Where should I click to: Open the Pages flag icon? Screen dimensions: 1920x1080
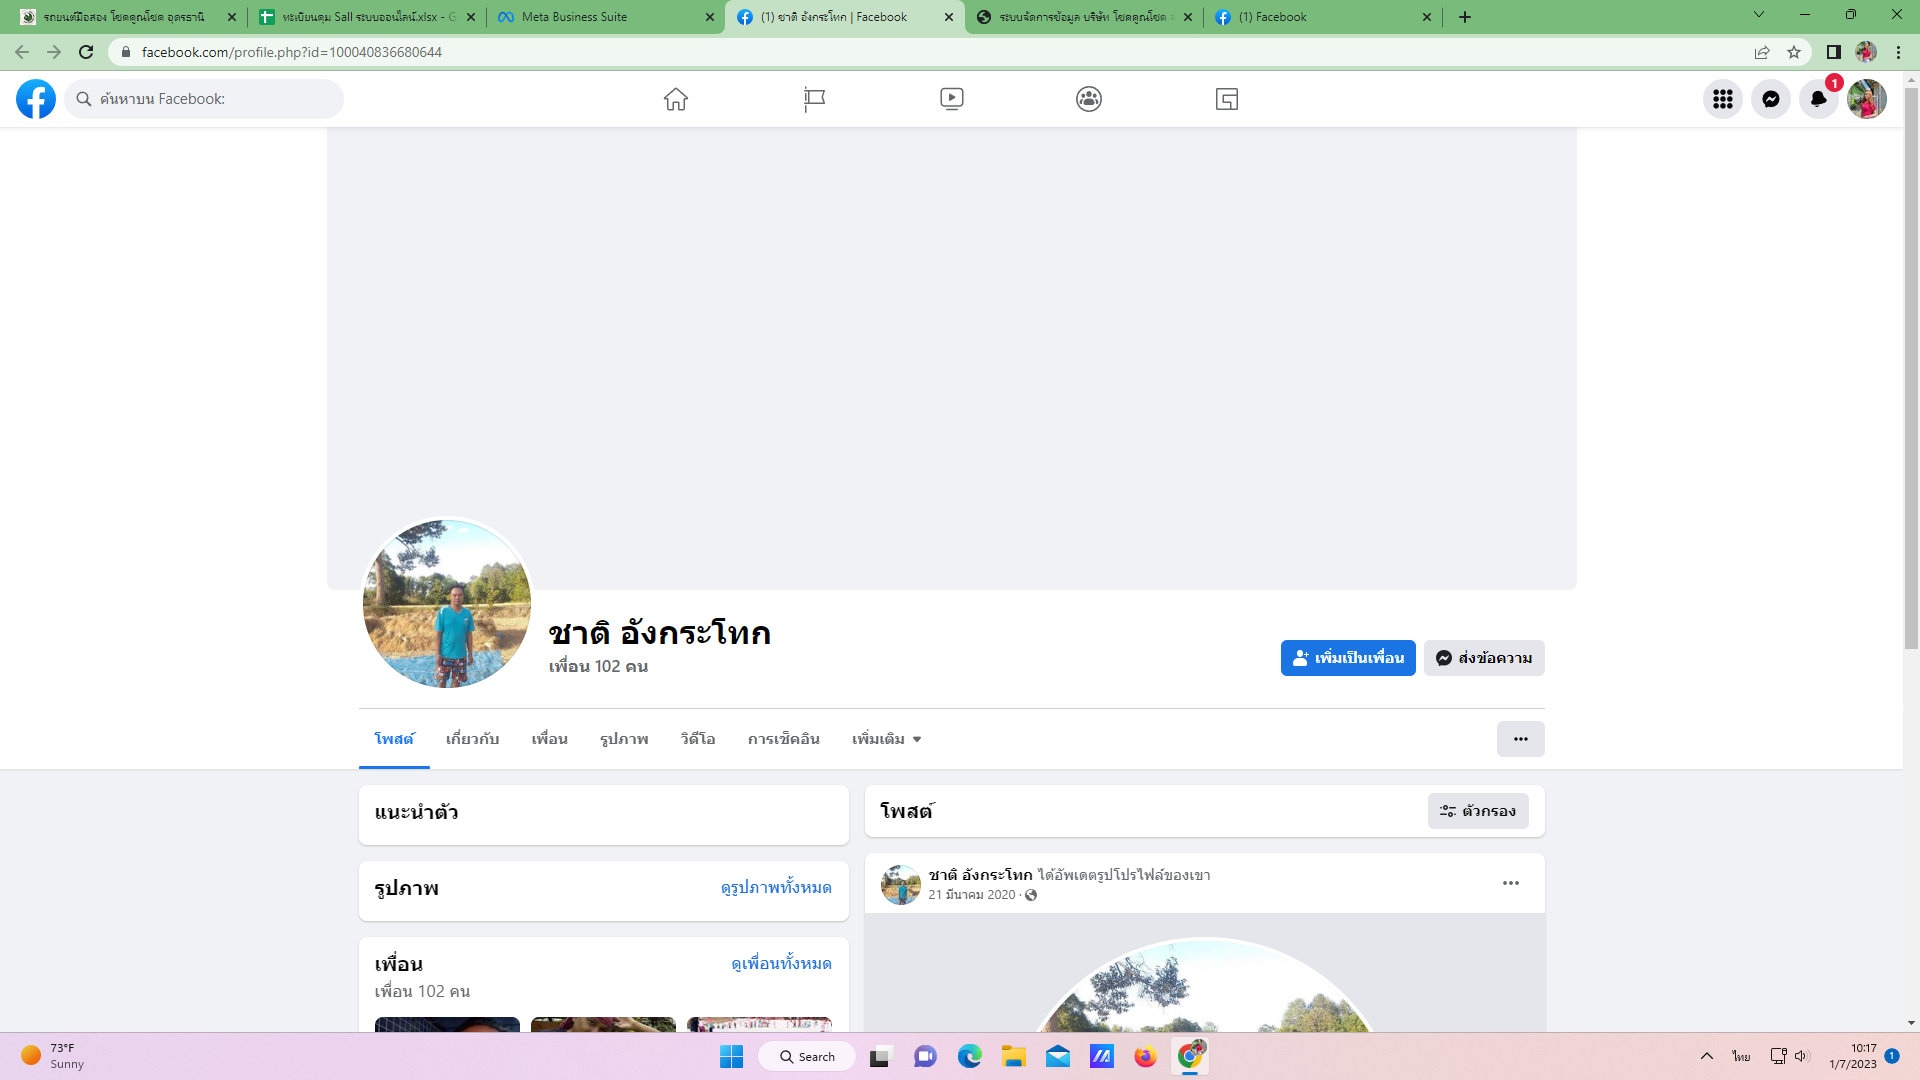coord(814,99)
